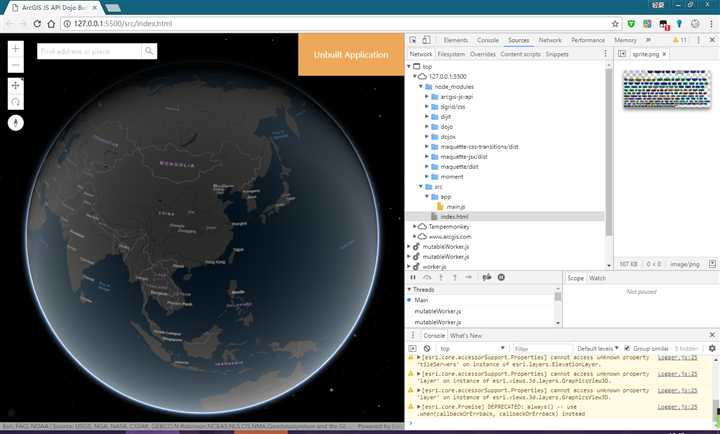The image size is (720, 434).
Task: Open main.js in the file tree
Action: pos(456,207)
